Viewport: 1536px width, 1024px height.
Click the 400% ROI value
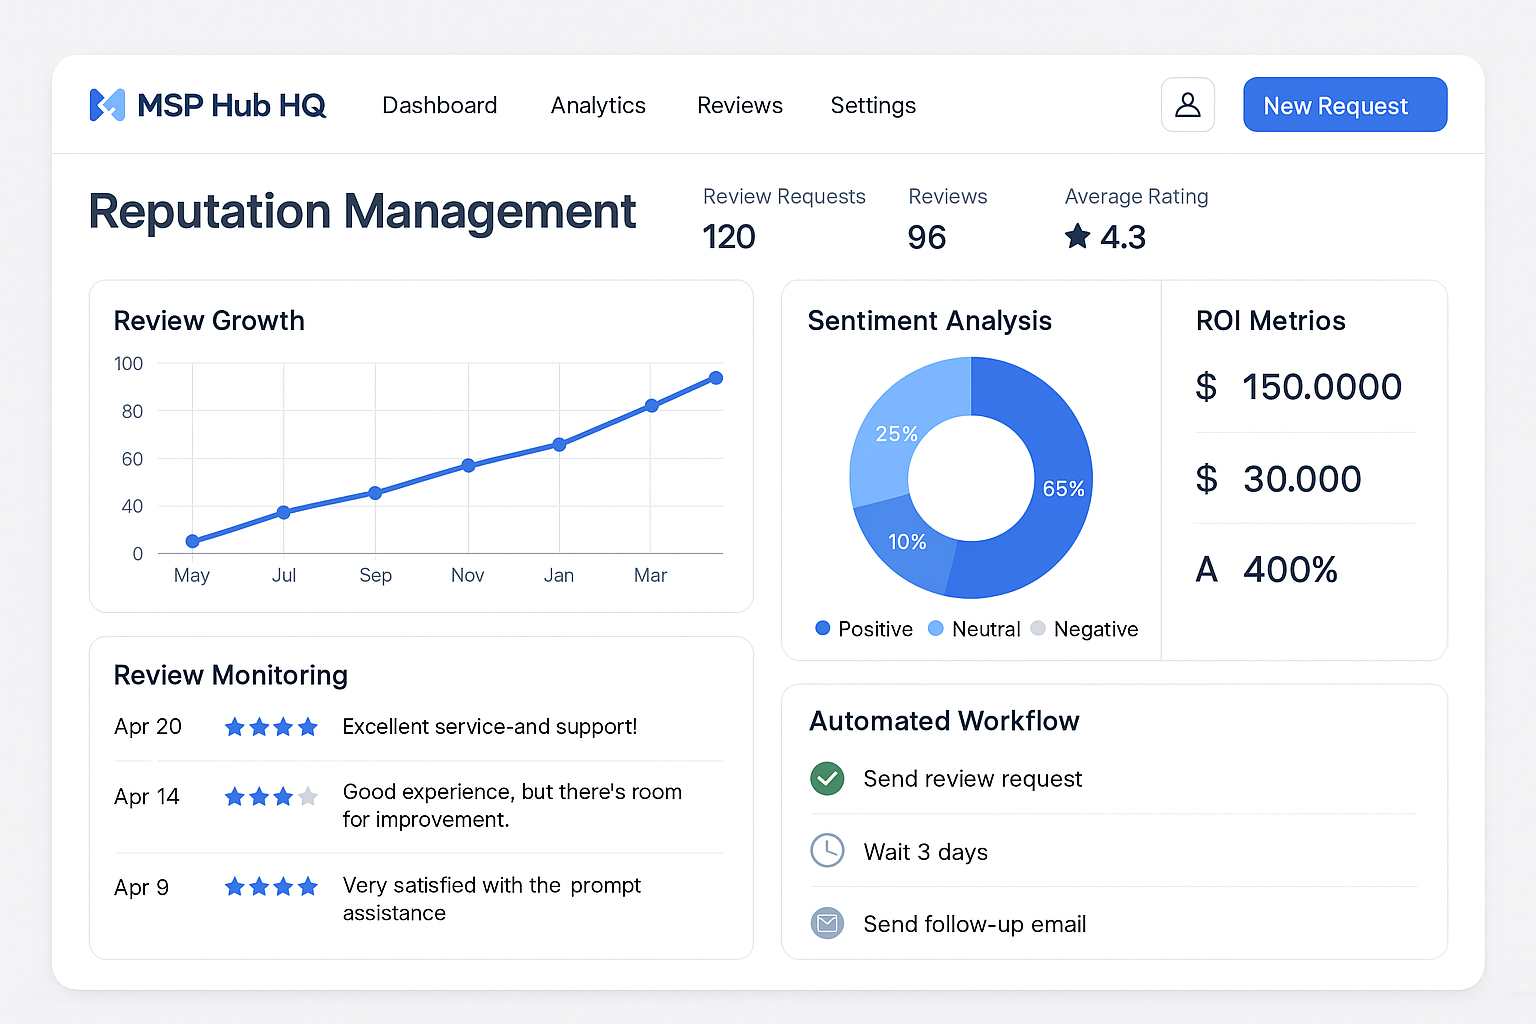1291,570
